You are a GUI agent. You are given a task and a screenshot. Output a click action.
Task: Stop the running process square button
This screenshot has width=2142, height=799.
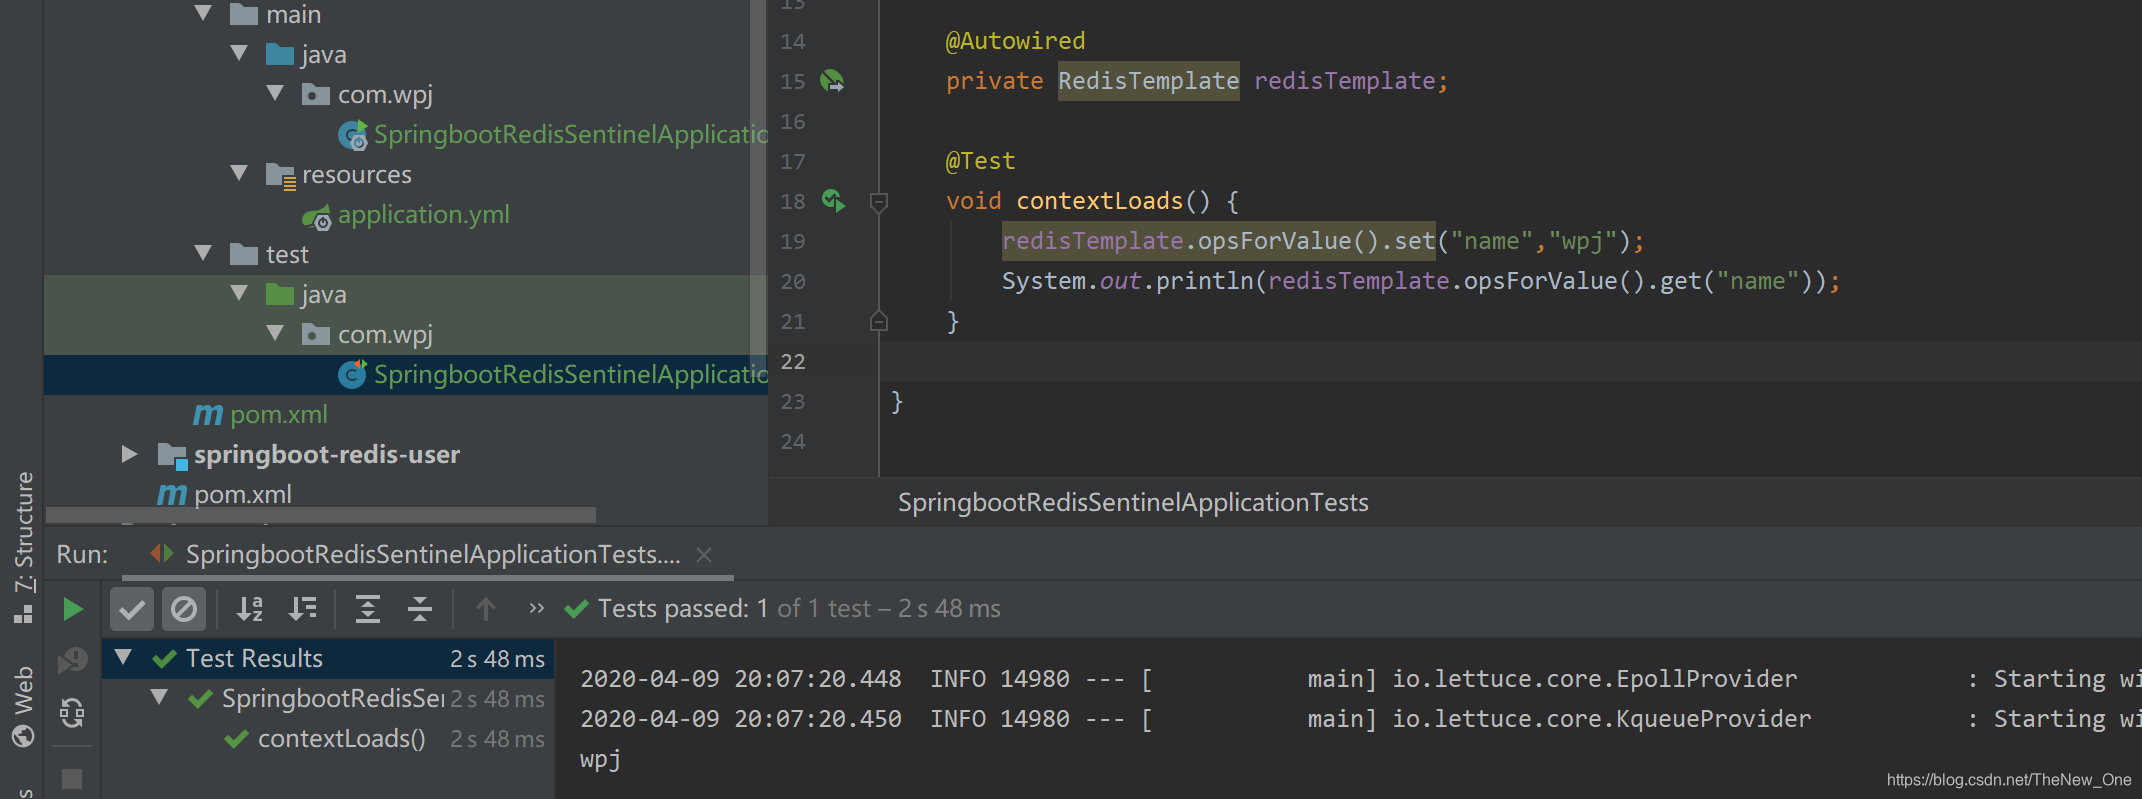(72, 778)
